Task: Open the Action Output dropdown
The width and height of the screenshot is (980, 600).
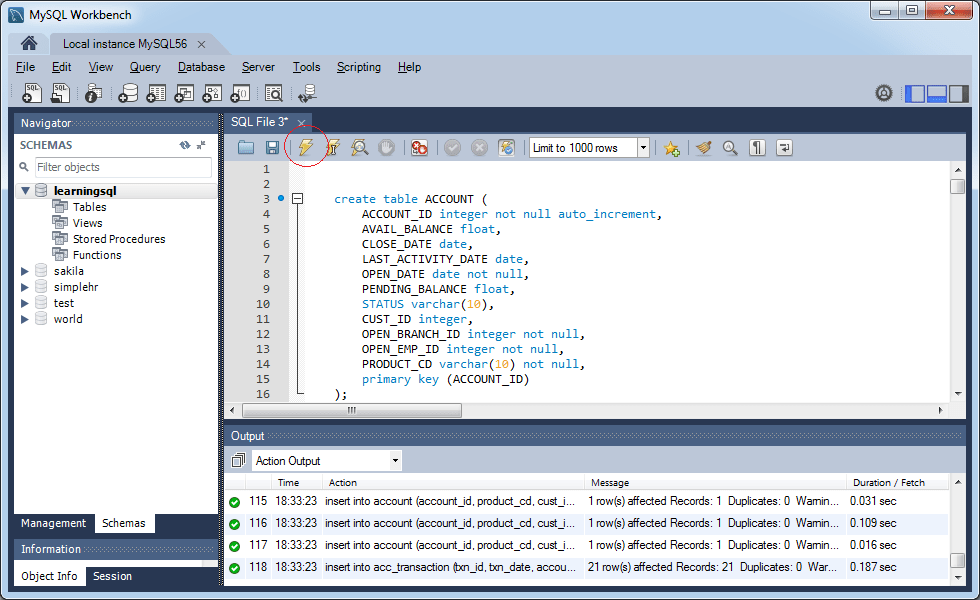Action: coord(395,461)
